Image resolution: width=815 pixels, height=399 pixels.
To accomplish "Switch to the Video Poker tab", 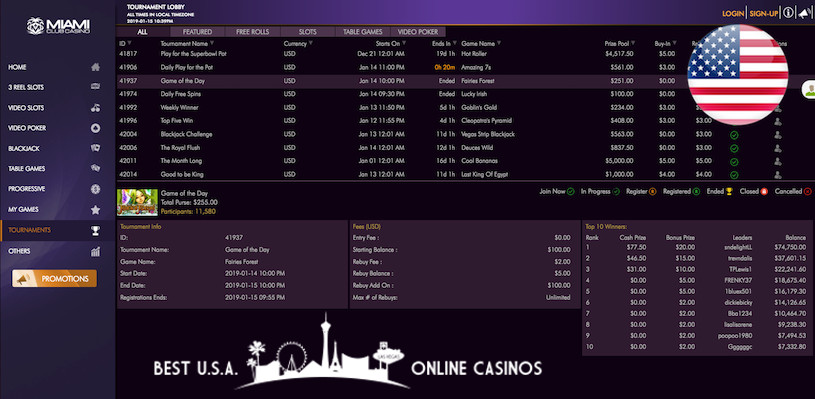I will pyautogui.click(x=418, y=32).
